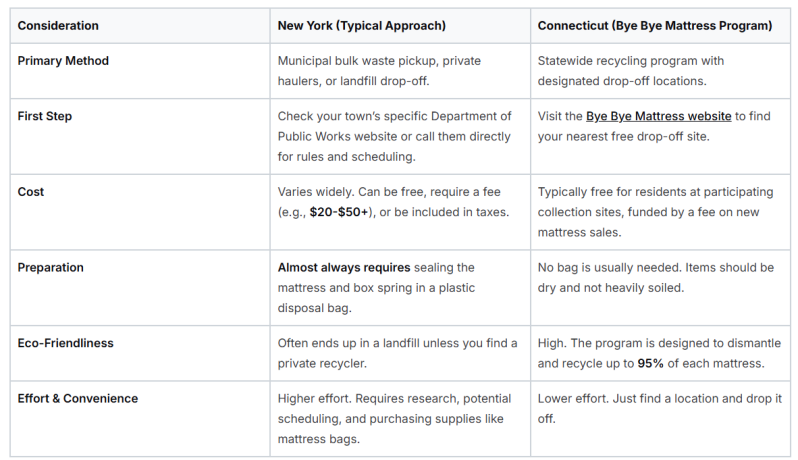
Task: Select the Effort & Convenience row label
Action: pos(77,398)
